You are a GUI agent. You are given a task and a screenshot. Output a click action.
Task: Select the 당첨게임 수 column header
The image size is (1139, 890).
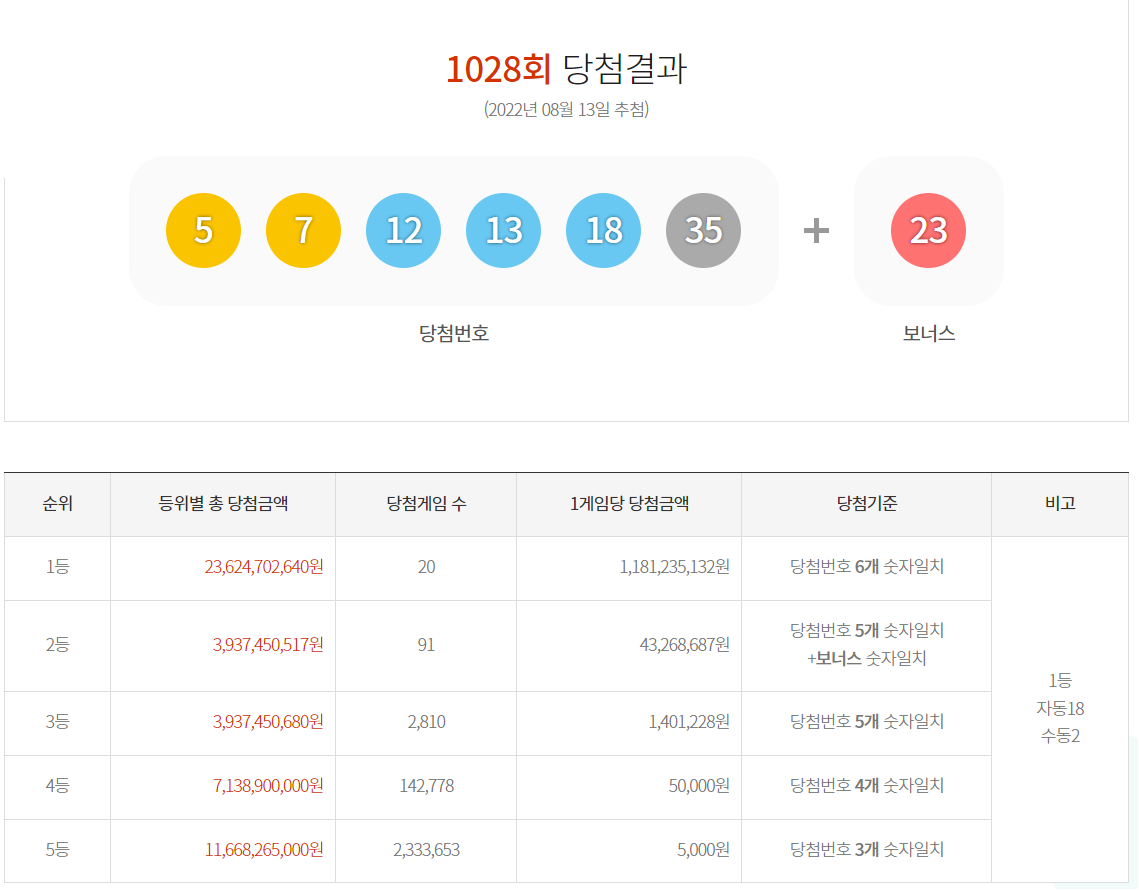pyautogui.click(x=426, y=504)
